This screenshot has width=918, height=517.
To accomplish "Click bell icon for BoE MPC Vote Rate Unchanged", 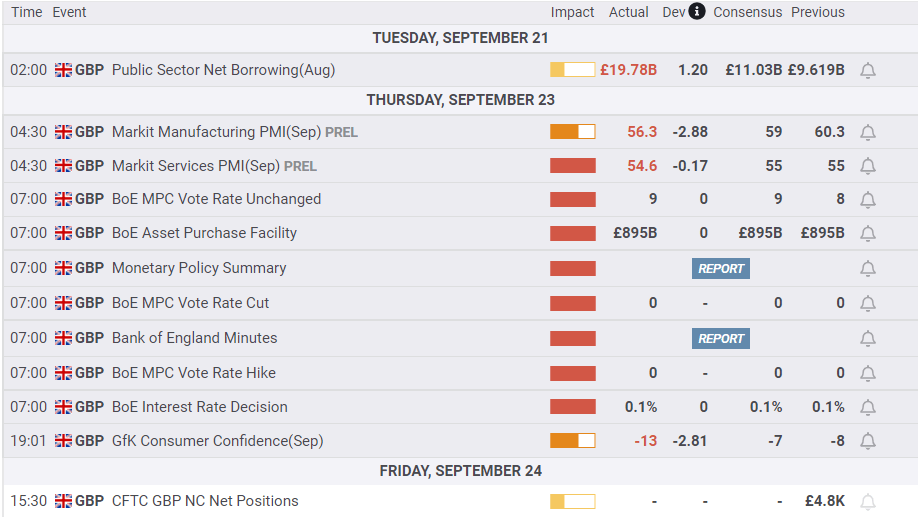I will coord(868,199).
